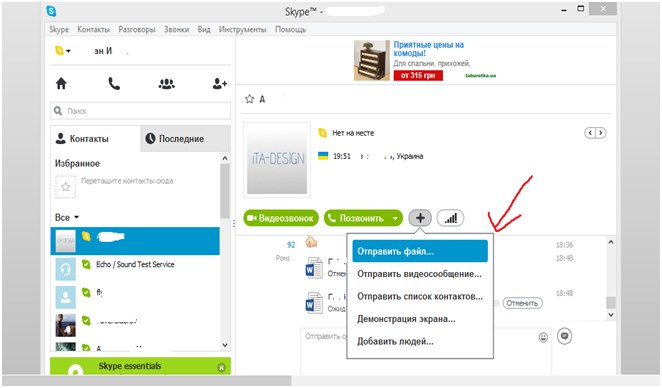The height and width of the screenshot is (388, 662).
Task: Open the furniture ad headline link
Action: click(429, 49)
